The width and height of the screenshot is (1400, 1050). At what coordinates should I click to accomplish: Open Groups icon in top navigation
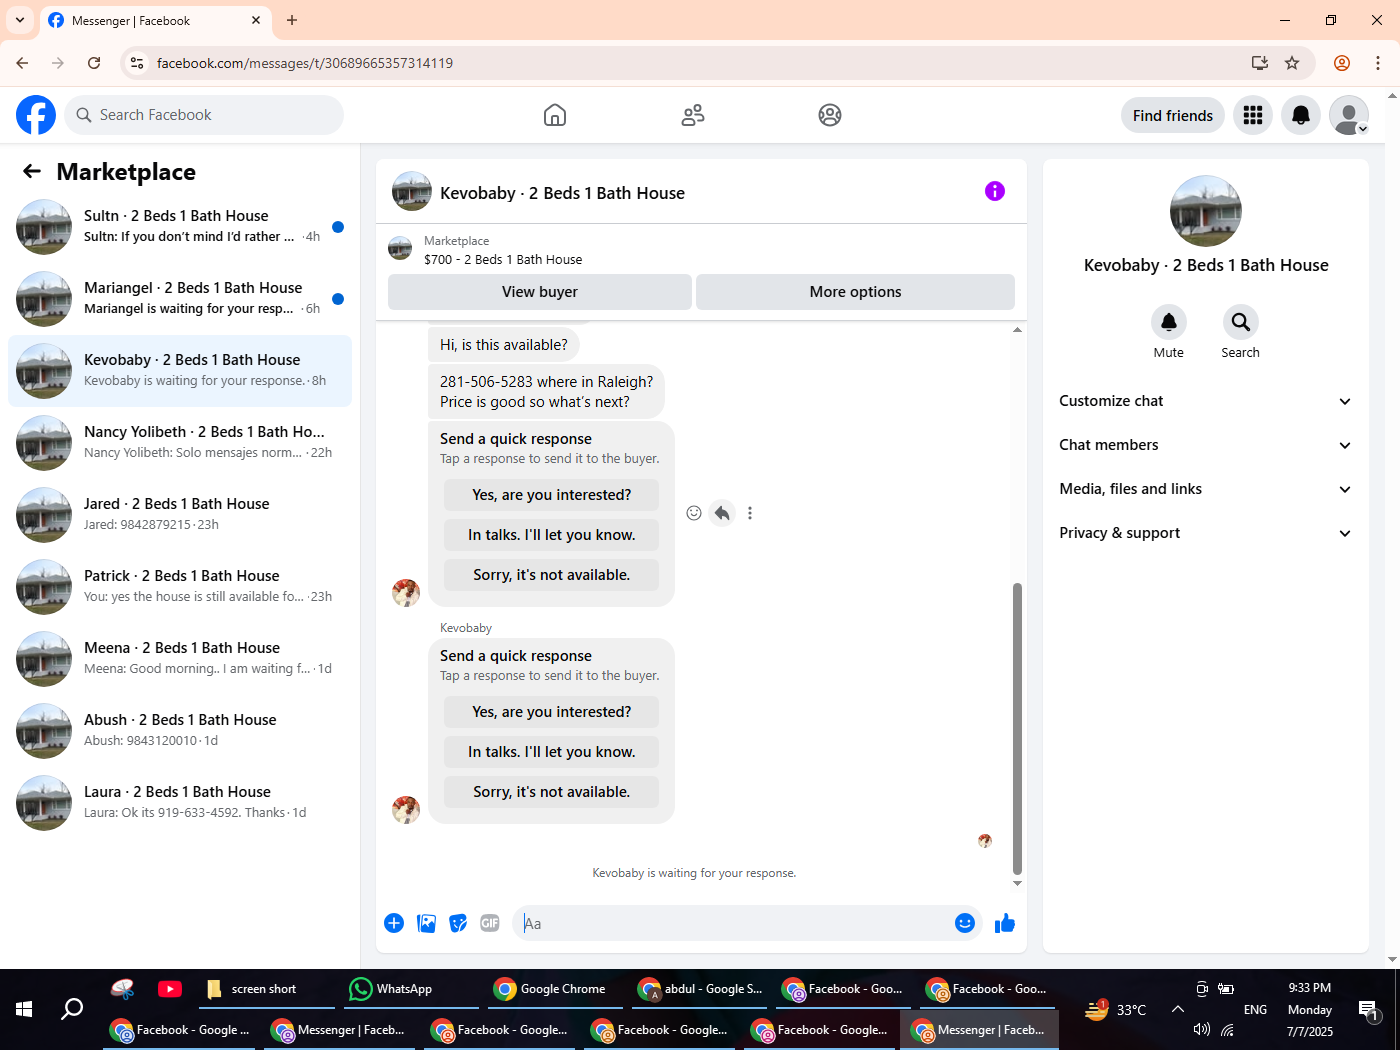[830, 115]
